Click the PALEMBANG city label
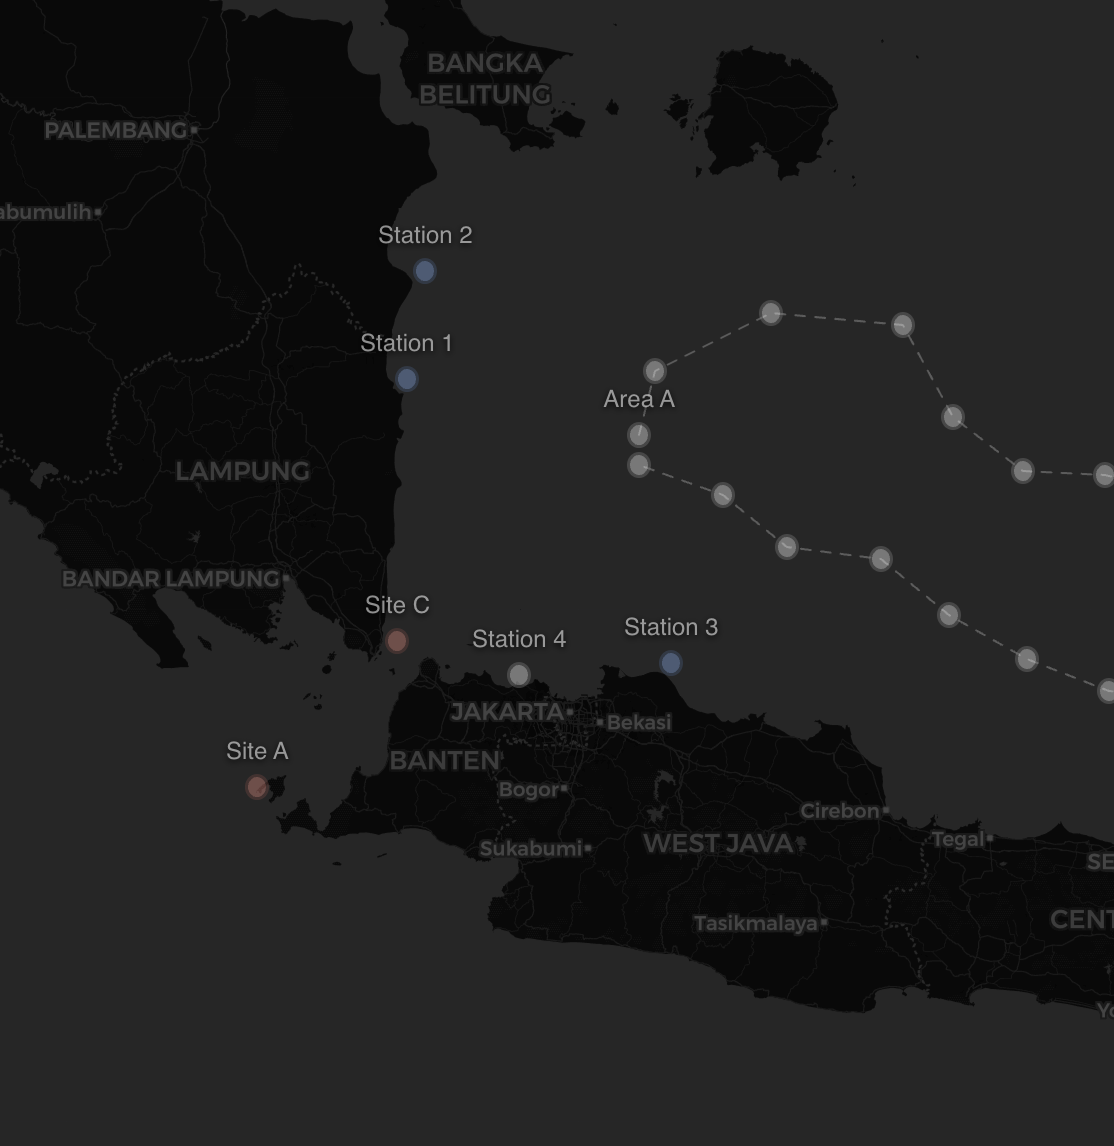The height and width of the screenshot is (1146, 1114). click(115, 131)
